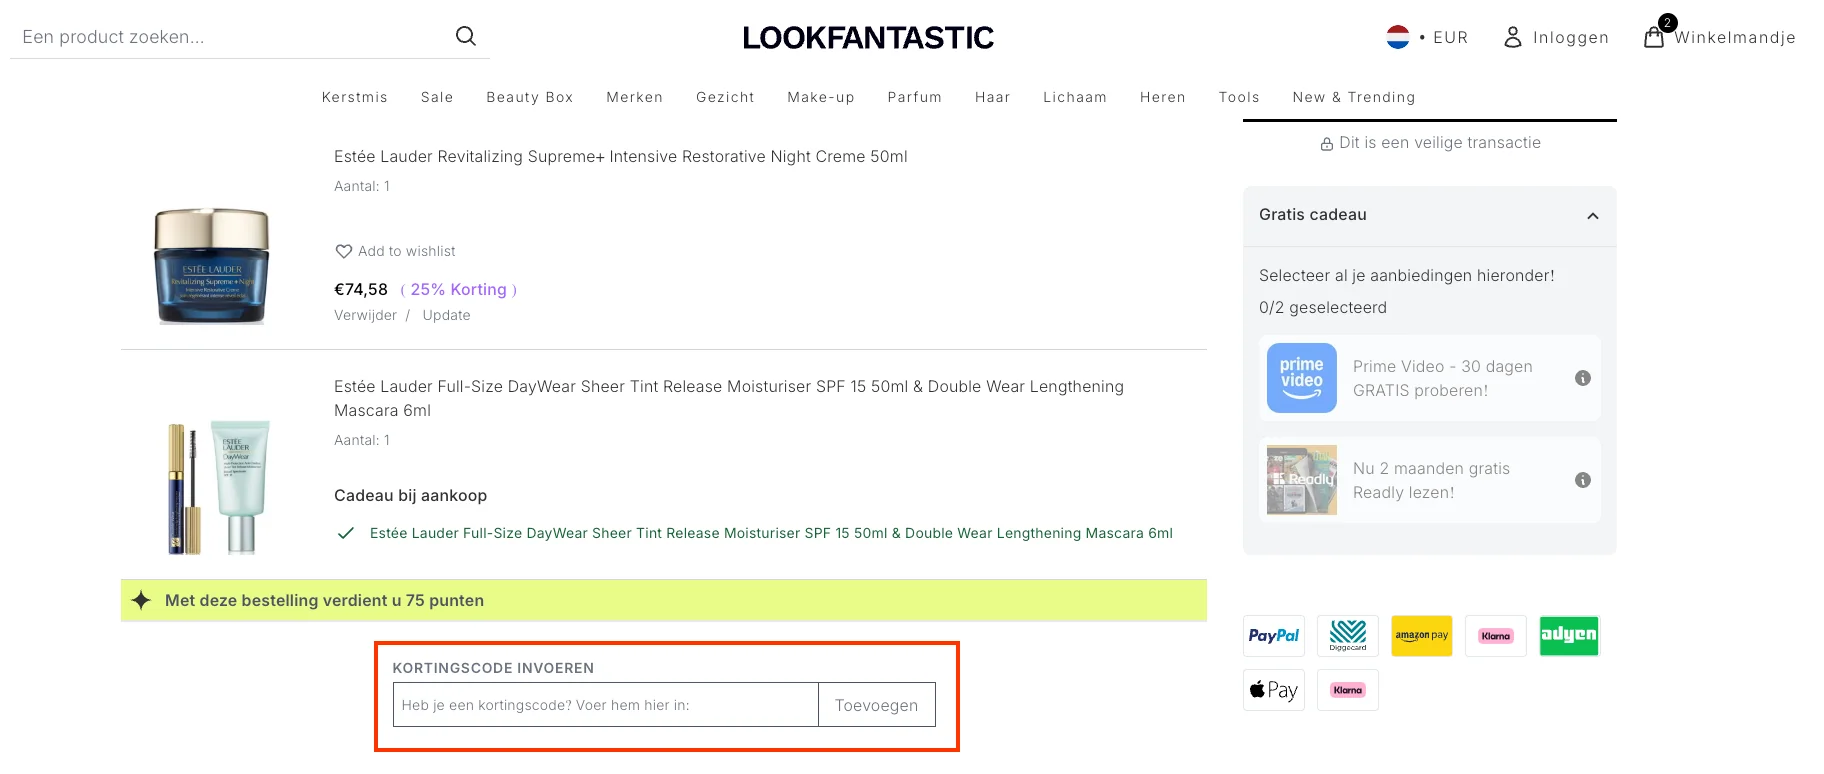Viewport: 1824px width, 774px height.
Task: Open the New & Trending menu
Action: click(1354, 97)
